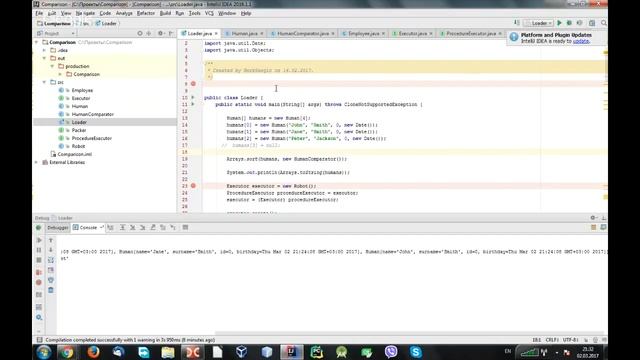Open Debug panel settings gear
The image size is (640, 360).
pos(593,218)
